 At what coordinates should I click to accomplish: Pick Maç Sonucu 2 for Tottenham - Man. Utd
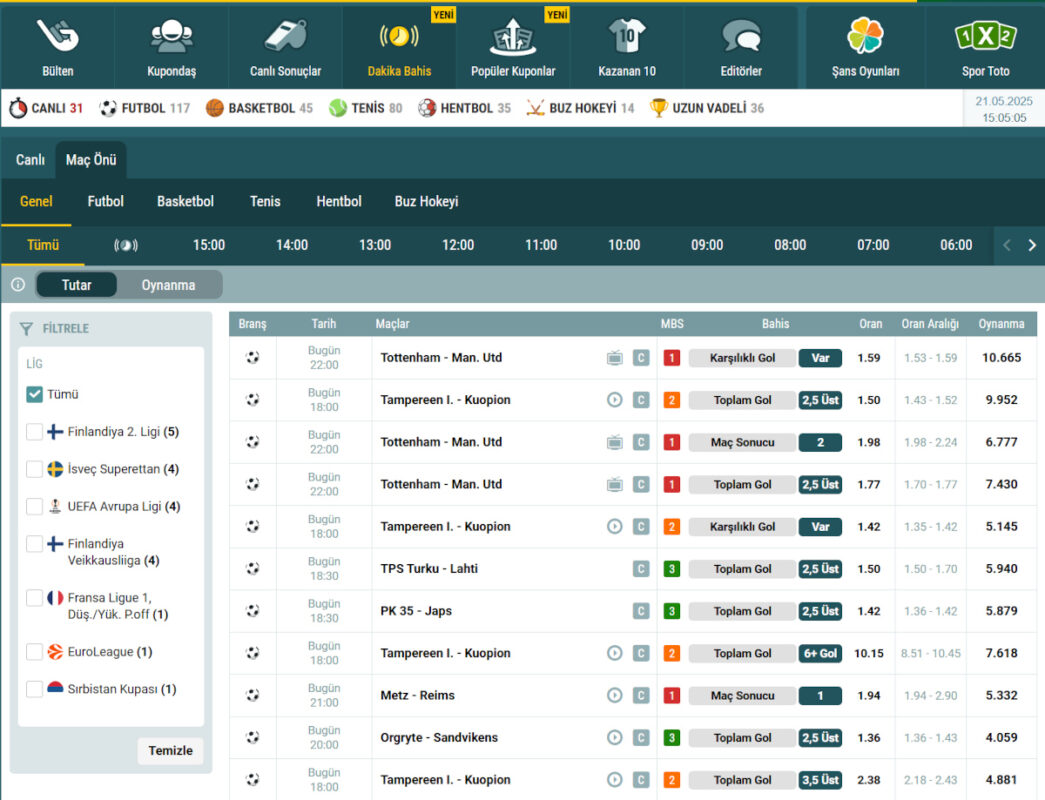(x=820, y=442)
